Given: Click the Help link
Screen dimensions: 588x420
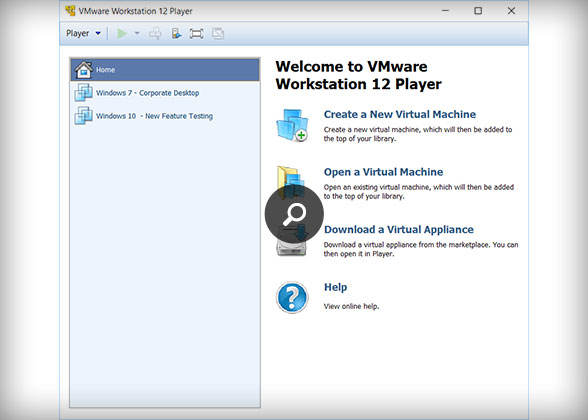Looking at the screenshot, I should click(x=335, y=287).
